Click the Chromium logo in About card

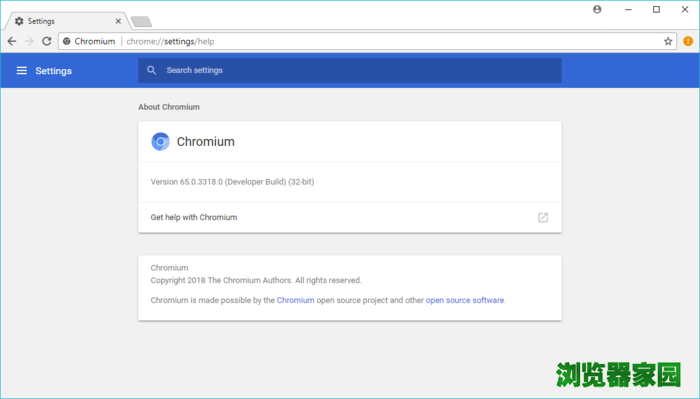160,141
